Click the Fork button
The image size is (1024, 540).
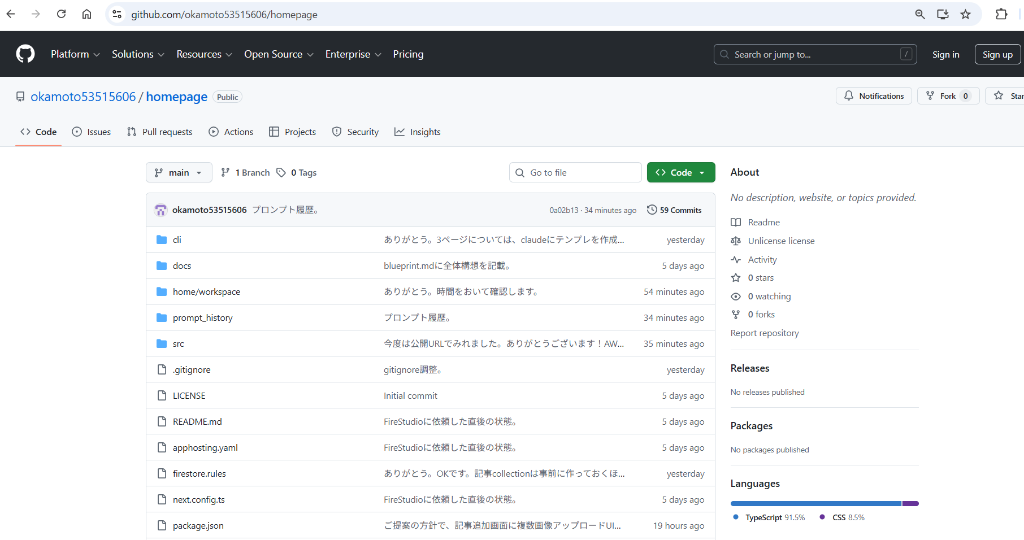coord(948,96)
